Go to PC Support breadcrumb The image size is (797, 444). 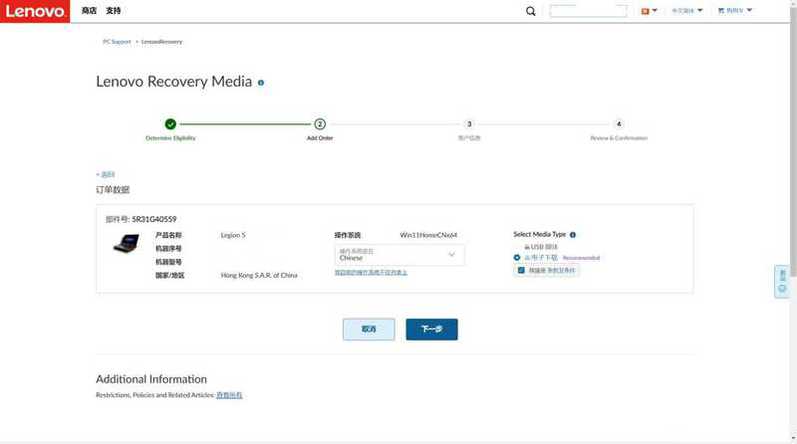[117, 42]
